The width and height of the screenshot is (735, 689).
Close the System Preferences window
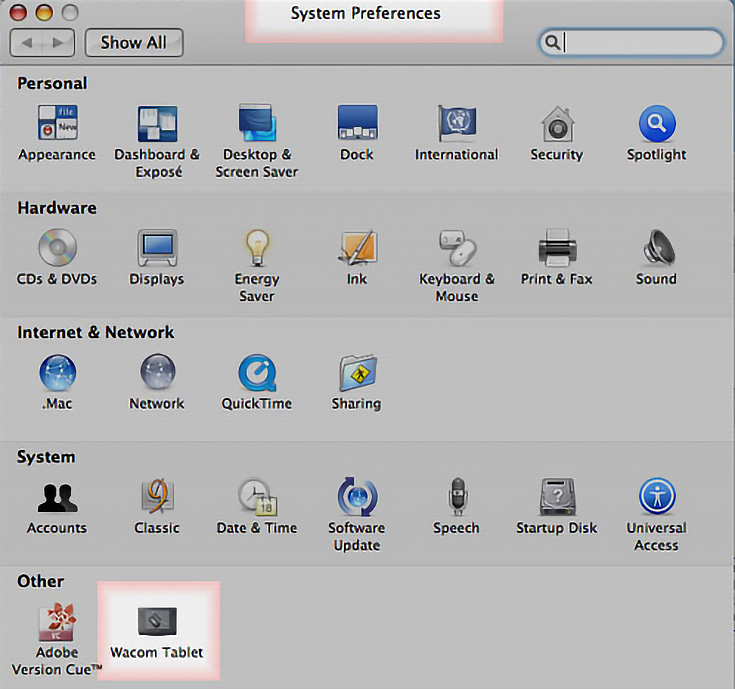pos(18,12)
